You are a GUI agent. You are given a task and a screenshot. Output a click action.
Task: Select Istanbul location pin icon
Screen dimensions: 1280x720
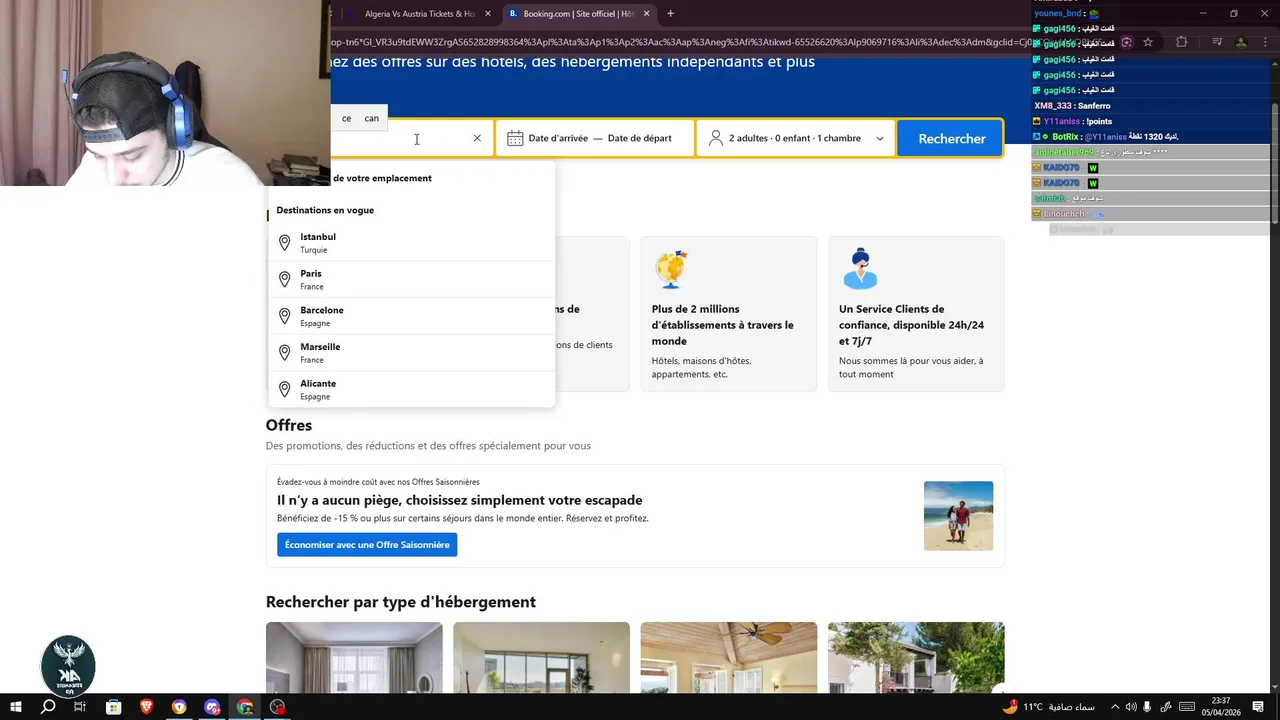click(x=284, y=243)
